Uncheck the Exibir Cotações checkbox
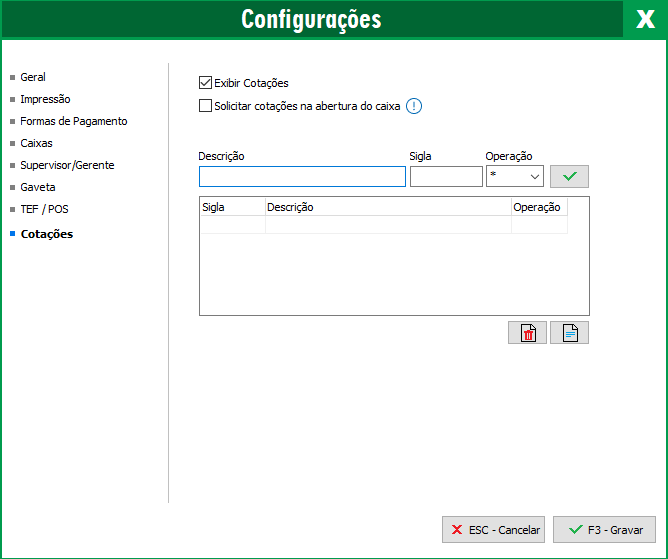The image size is (668, 559). click(x=206, y=83)
